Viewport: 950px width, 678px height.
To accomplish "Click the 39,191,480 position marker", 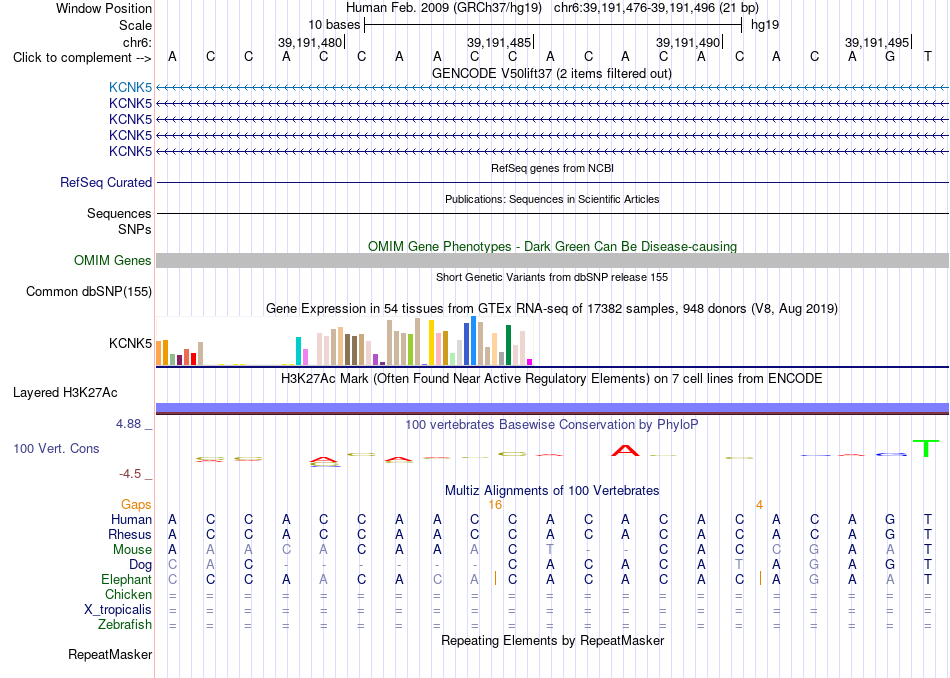I will [310, 42].
